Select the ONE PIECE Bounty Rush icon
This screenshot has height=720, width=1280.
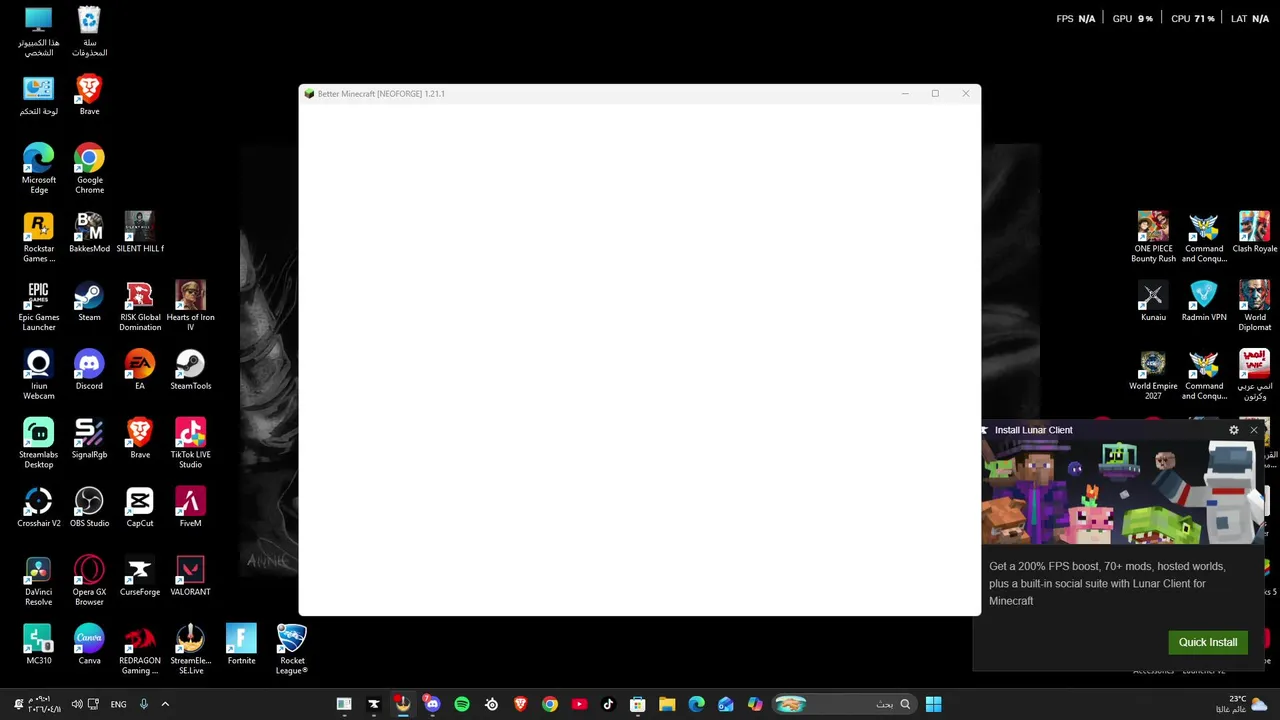[1153, 237]
